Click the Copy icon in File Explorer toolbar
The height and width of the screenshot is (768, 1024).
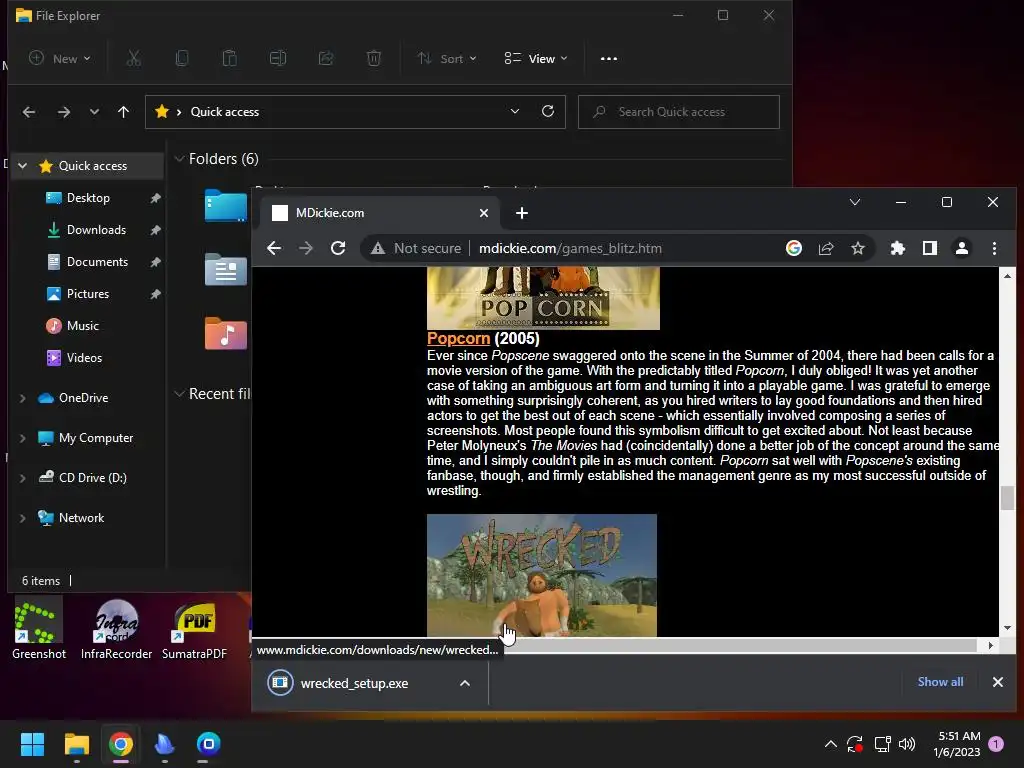(182, 59)
